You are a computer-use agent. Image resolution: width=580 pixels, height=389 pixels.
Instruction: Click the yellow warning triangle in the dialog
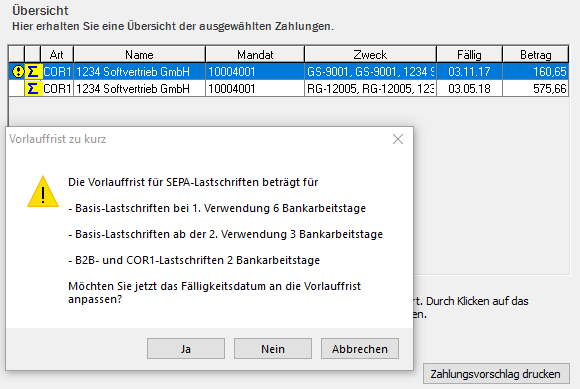pos(43,192)
